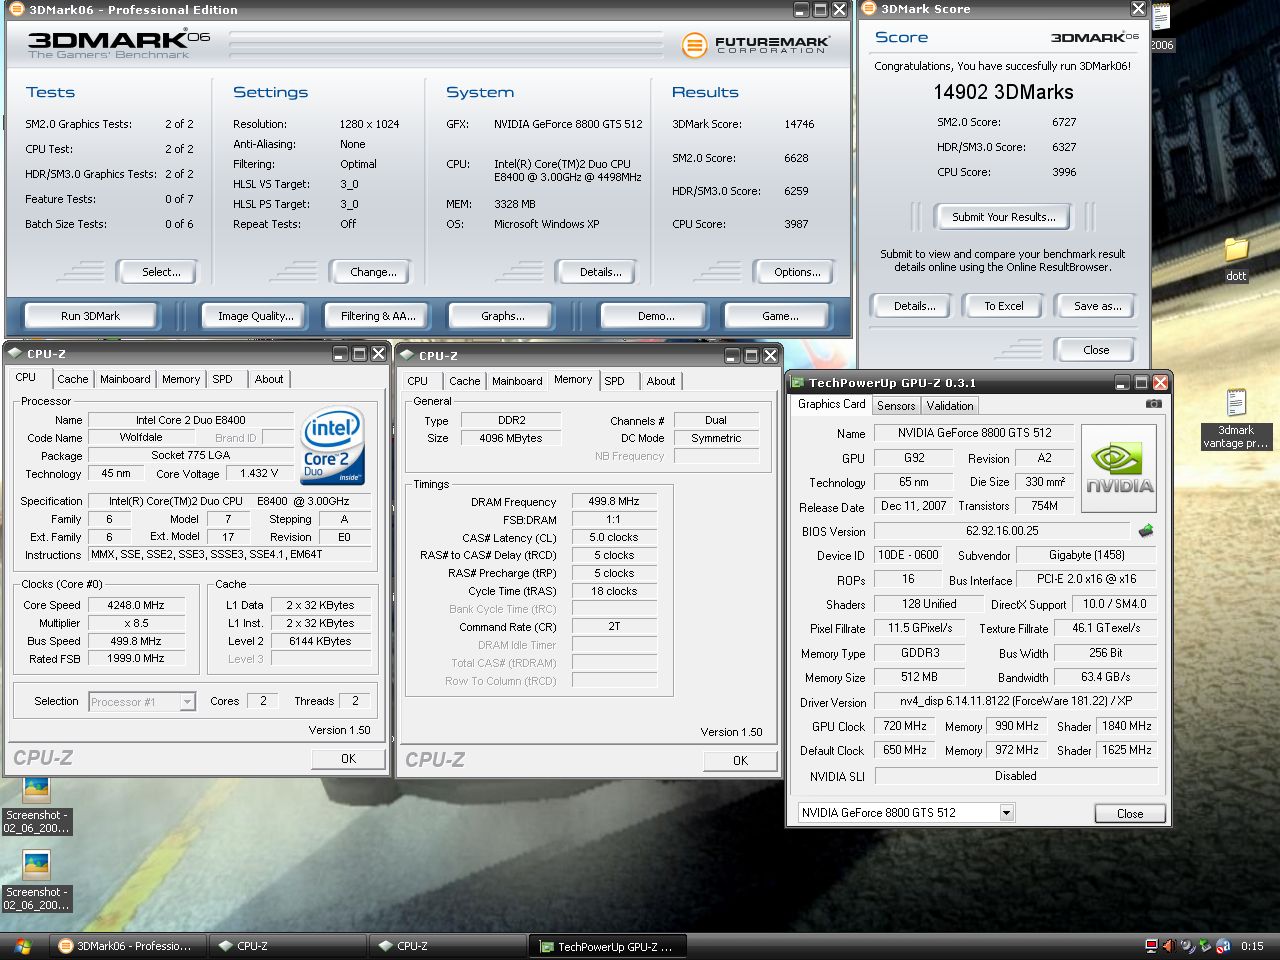Click the Run 3DMark button
Image resolution: width=1280 pixels, height=960 pixels.
point(90,316)
